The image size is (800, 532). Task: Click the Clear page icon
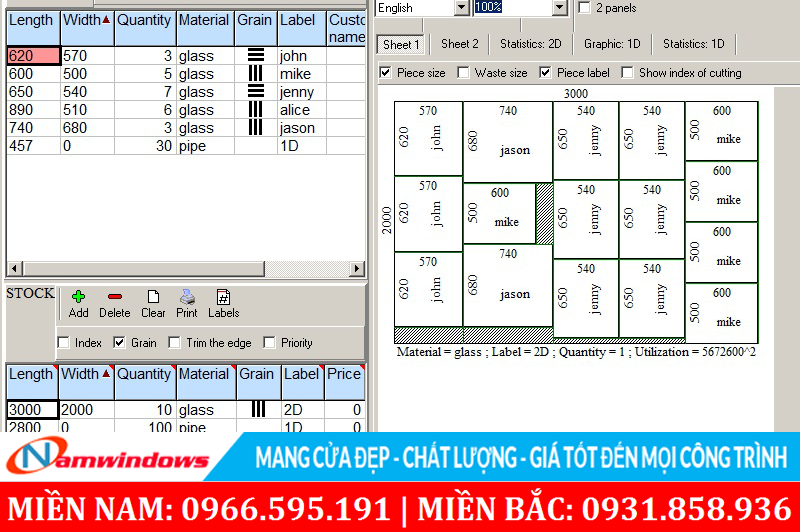(153, 296)
